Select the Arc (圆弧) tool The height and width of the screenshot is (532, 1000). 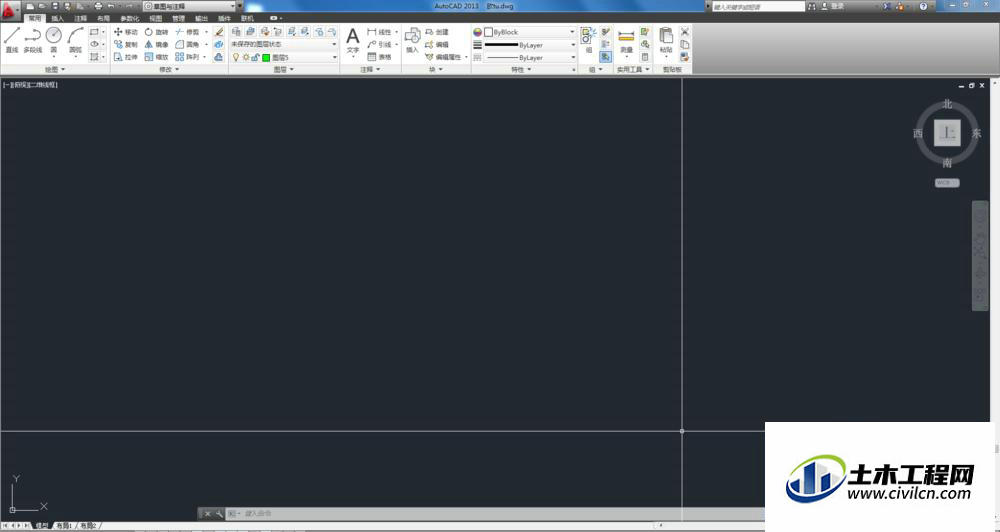coord(75,40)
